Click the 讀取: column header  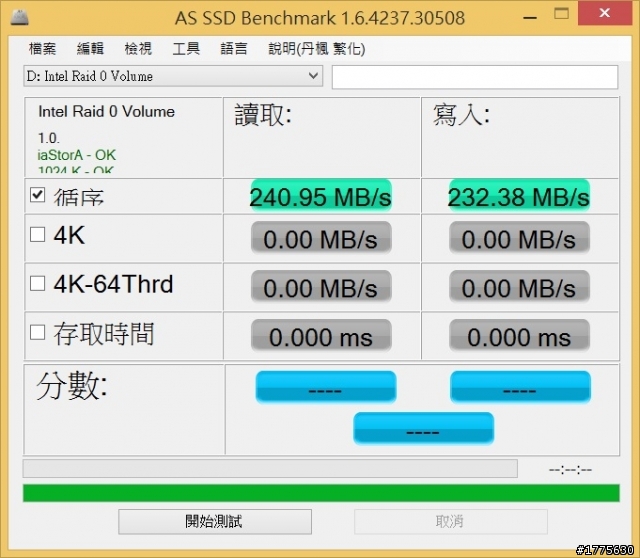pos(263,115)
